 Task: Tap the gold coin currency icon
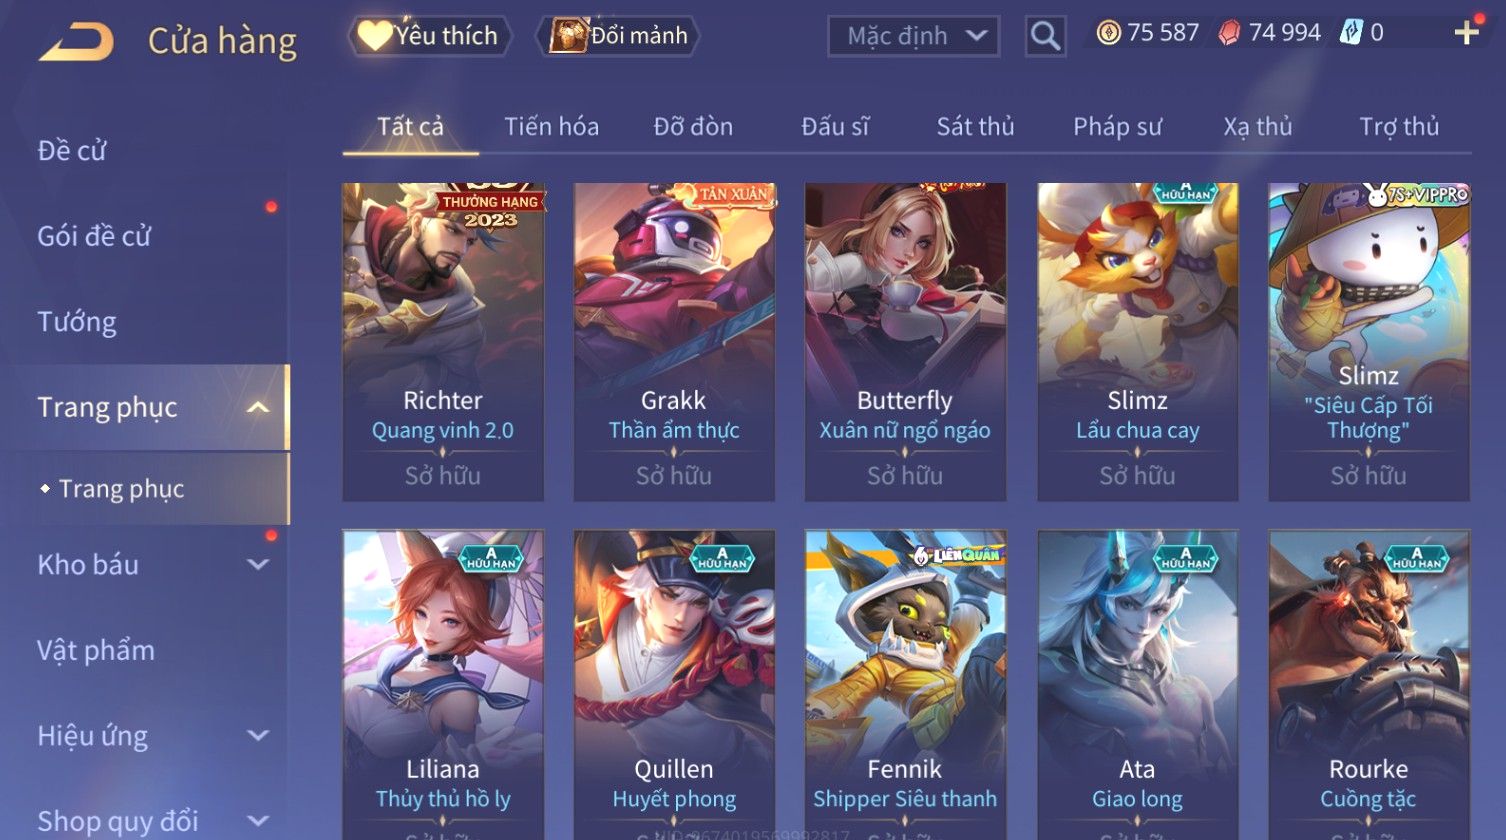click(1108, 33)
